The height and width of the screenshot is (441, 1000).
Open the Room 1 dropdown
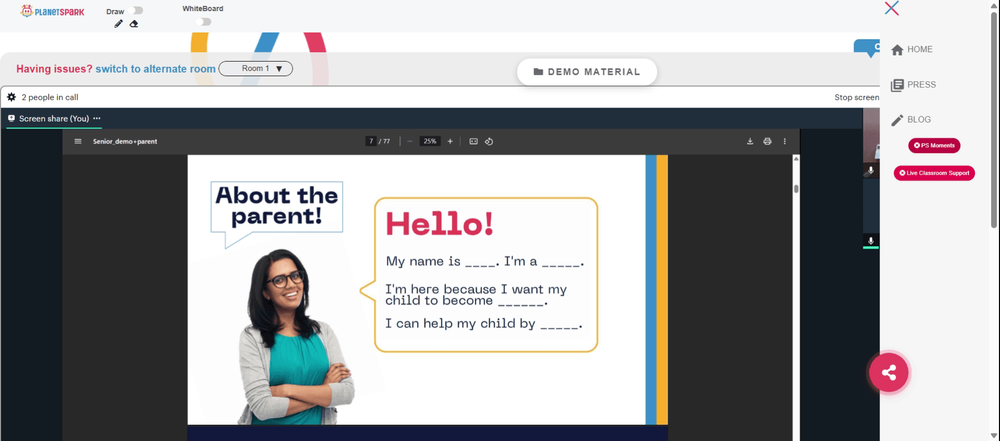tap(256, 68)
